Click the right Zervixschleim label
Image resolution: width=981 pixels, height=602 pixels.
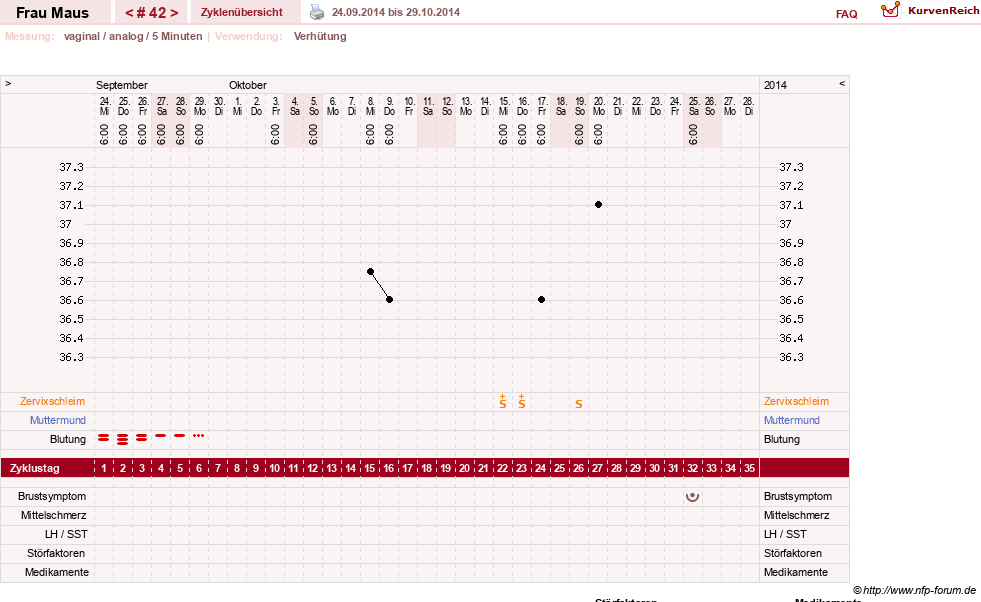point(796,401)
